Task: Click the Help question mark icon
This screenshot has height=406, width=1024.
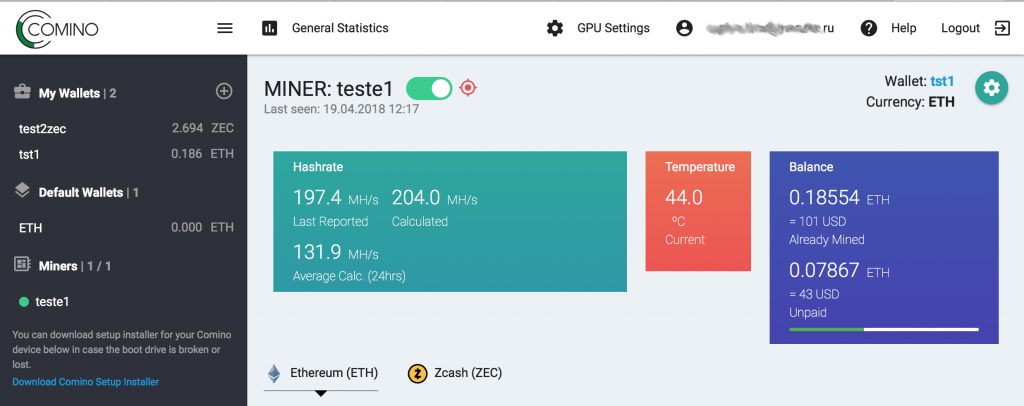Action: [x=869, y=28]
